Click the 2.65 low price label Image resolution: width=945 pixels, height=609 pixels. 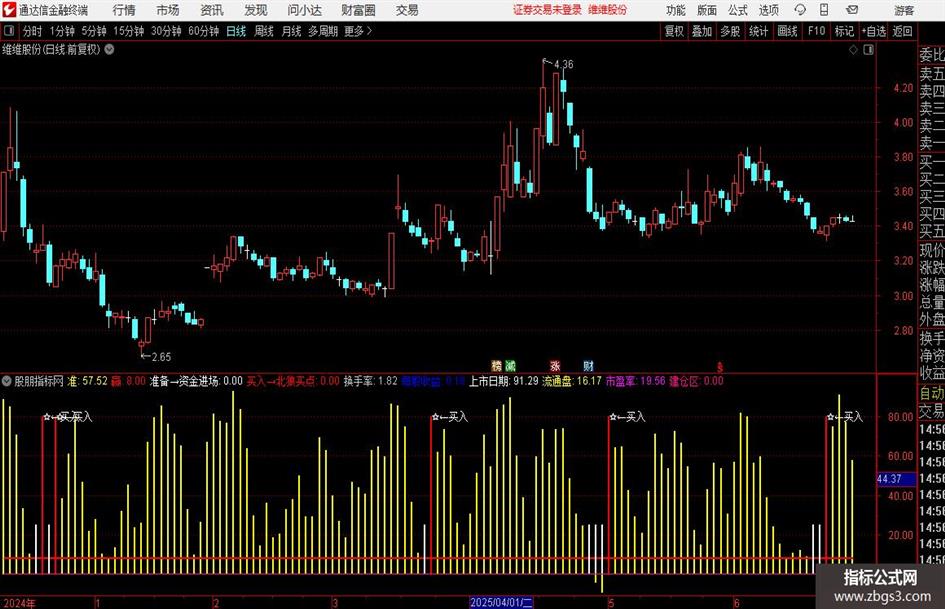click(161, 357)
